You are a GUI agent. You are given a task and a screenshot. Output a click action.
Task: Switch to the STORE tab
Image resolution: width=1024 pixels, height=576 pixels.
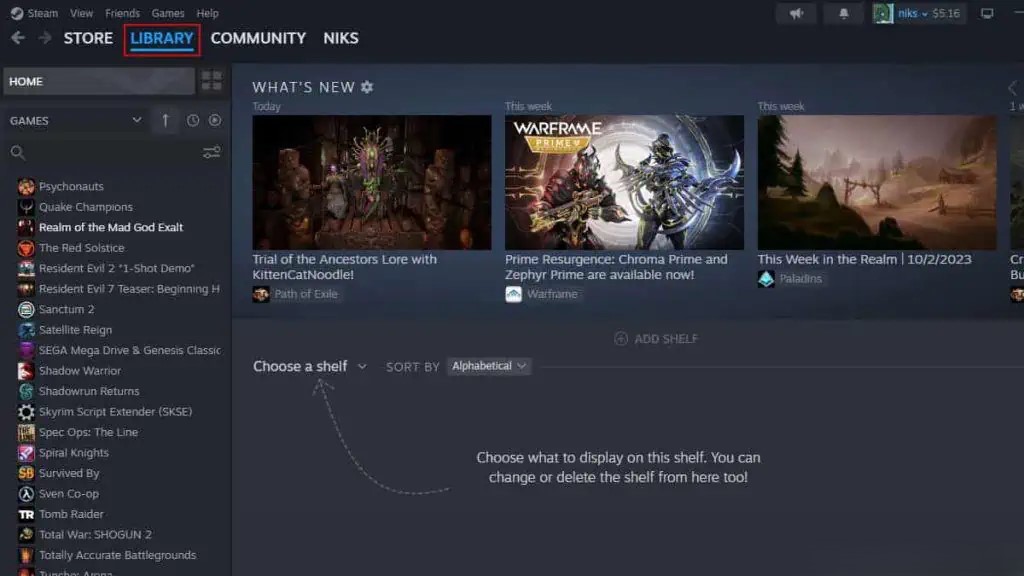pyautogui.click(x=88, y=38)
